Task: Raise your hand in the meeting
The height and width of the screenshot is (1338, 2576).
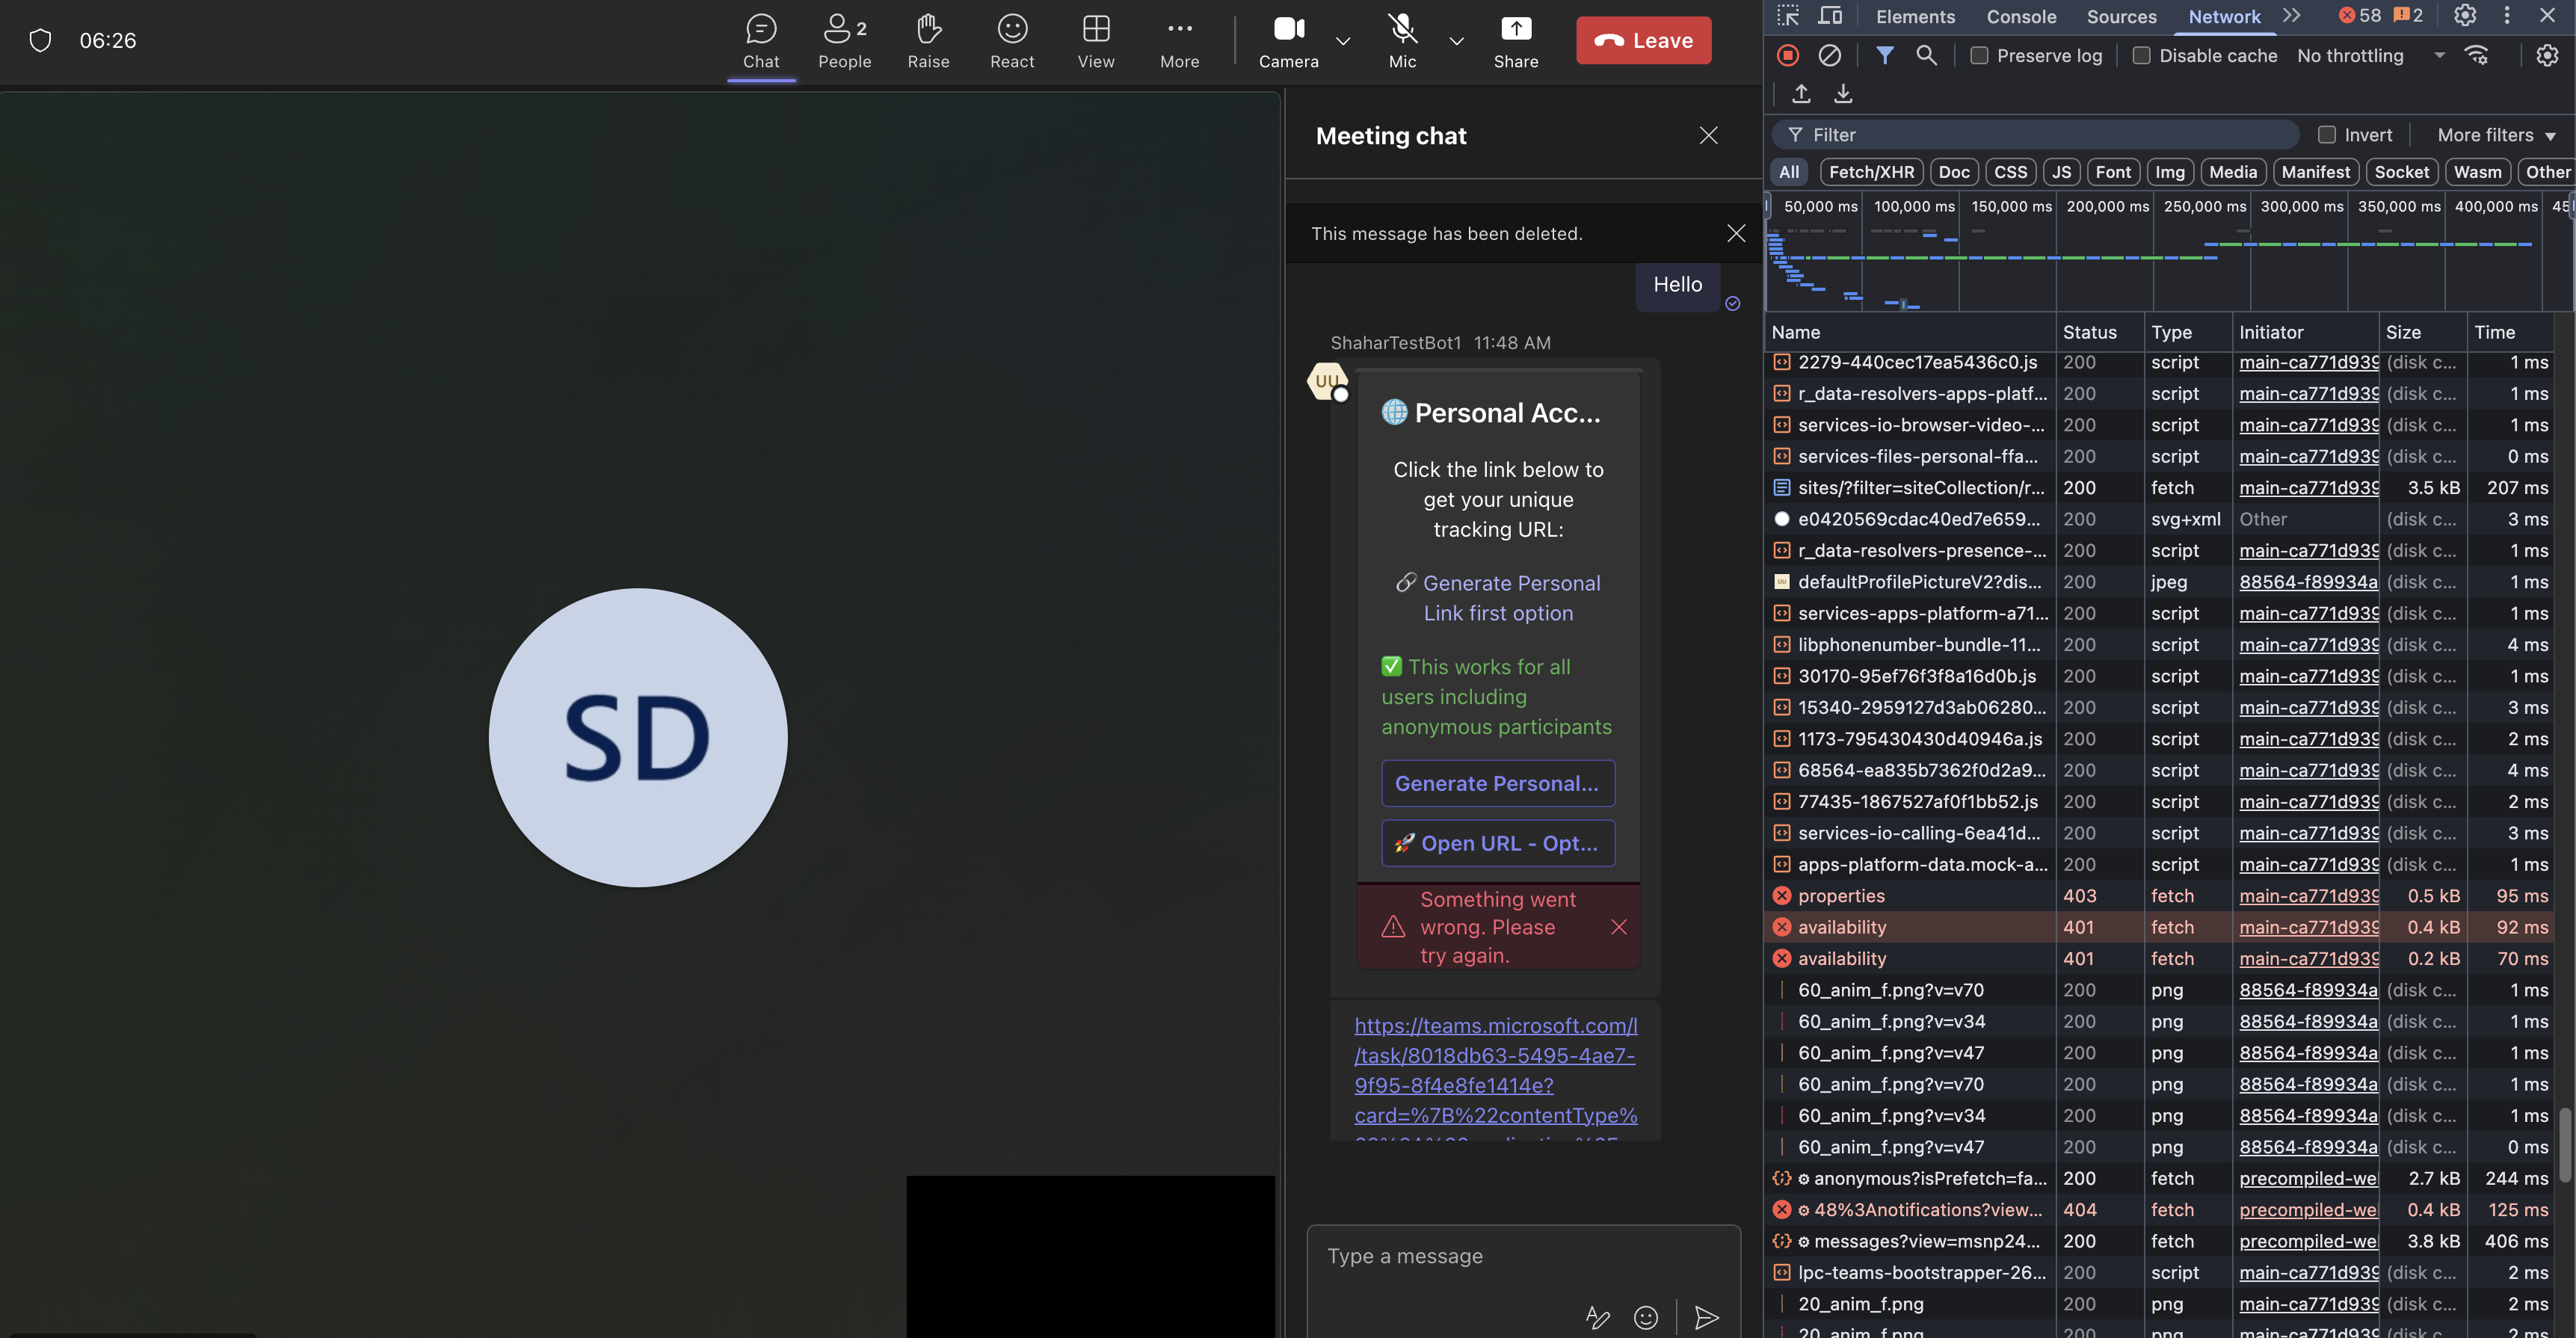Action: [928, 41]
